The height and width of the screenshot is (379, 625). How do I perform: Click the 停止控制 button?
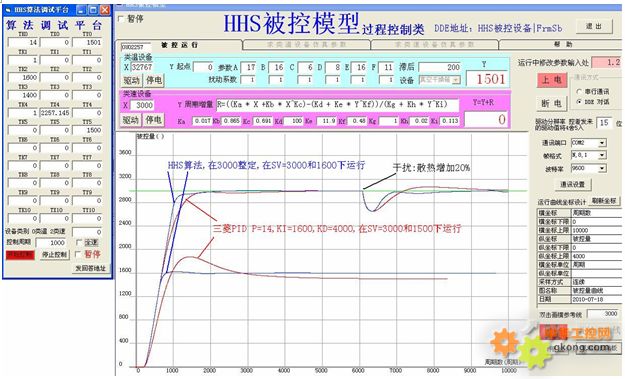(55, 255)
